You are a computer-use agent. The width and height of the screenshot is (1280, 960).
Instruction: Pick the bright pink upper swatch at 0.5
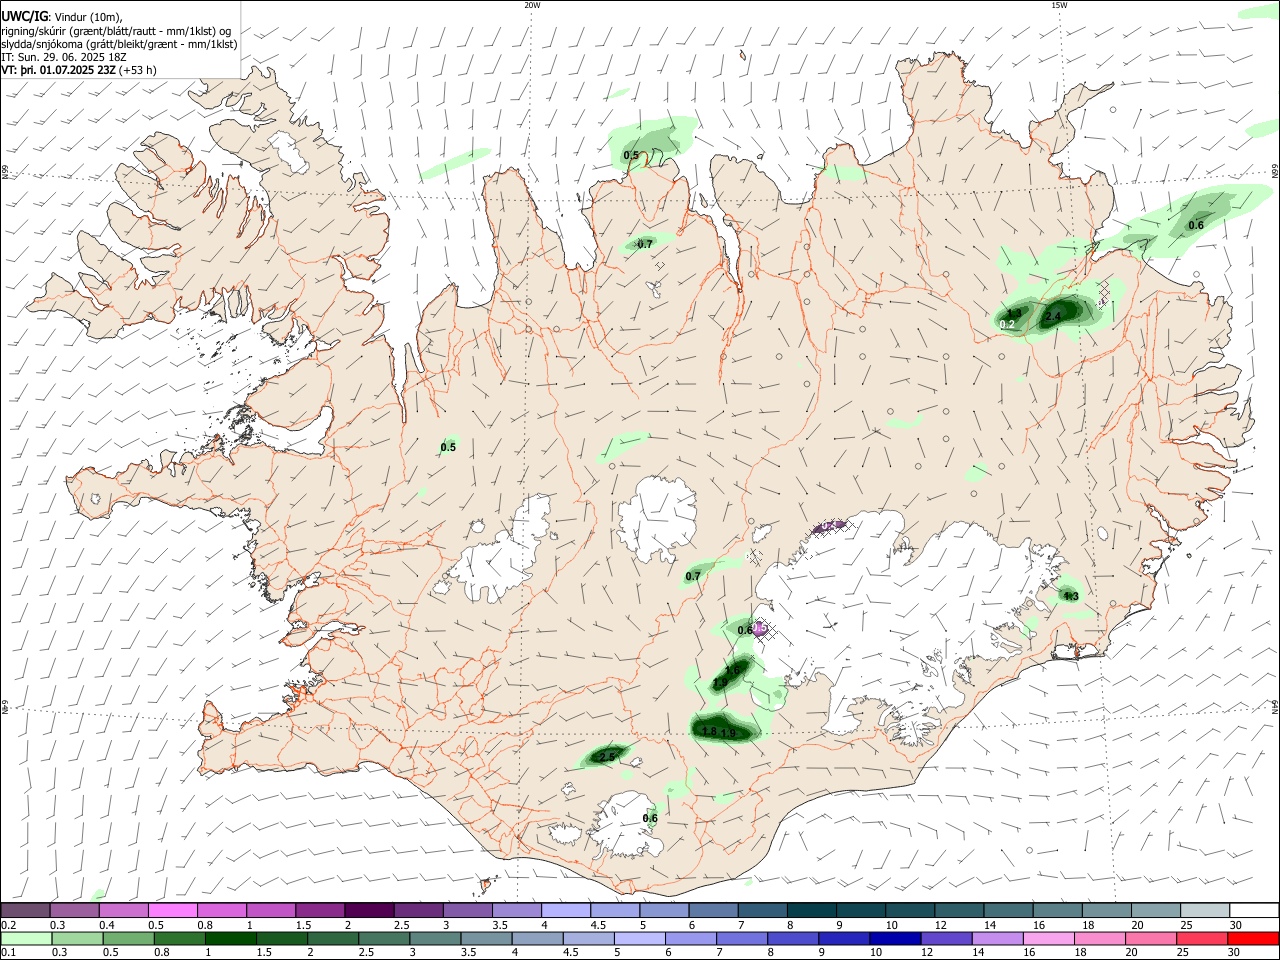(x=173, y=911)
